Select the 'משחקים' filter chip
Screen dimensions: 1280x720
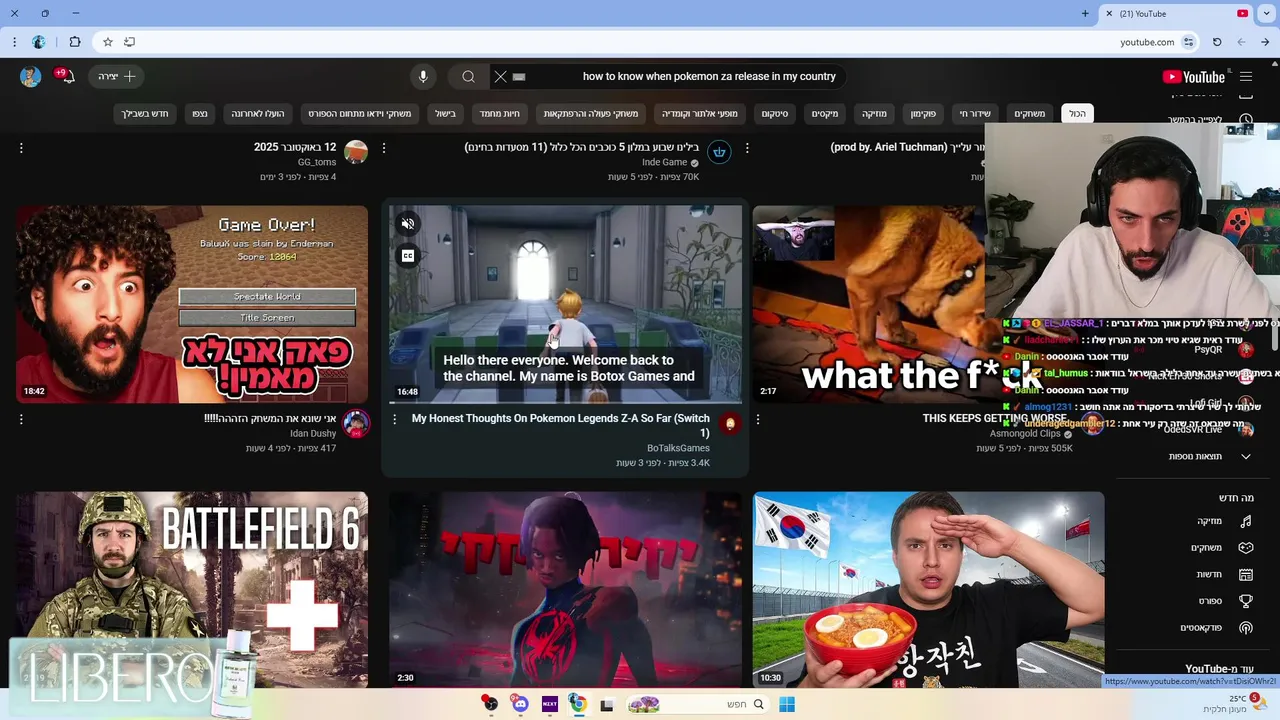[x=1030, y=114]
